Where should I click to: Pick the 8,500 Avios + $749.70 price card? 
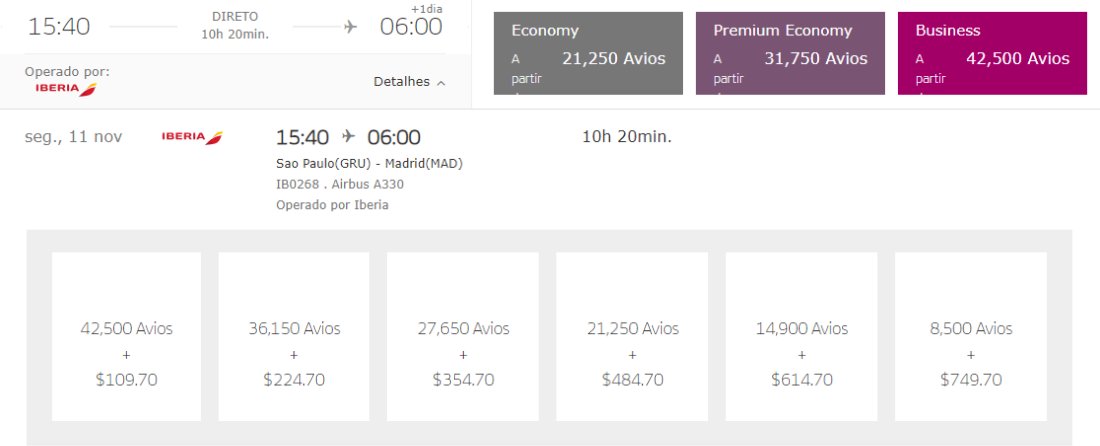pyautogui.click(x=970, y=336)
